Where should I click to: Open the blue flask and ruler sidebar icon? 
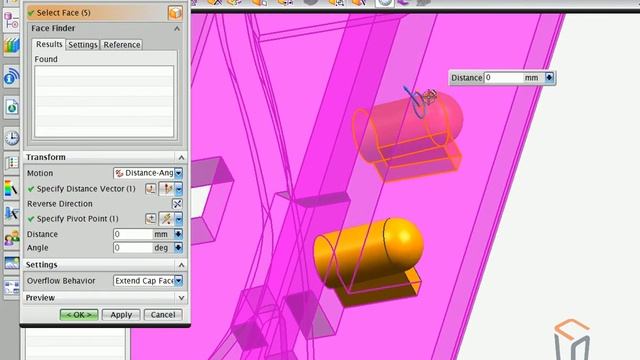11,213
